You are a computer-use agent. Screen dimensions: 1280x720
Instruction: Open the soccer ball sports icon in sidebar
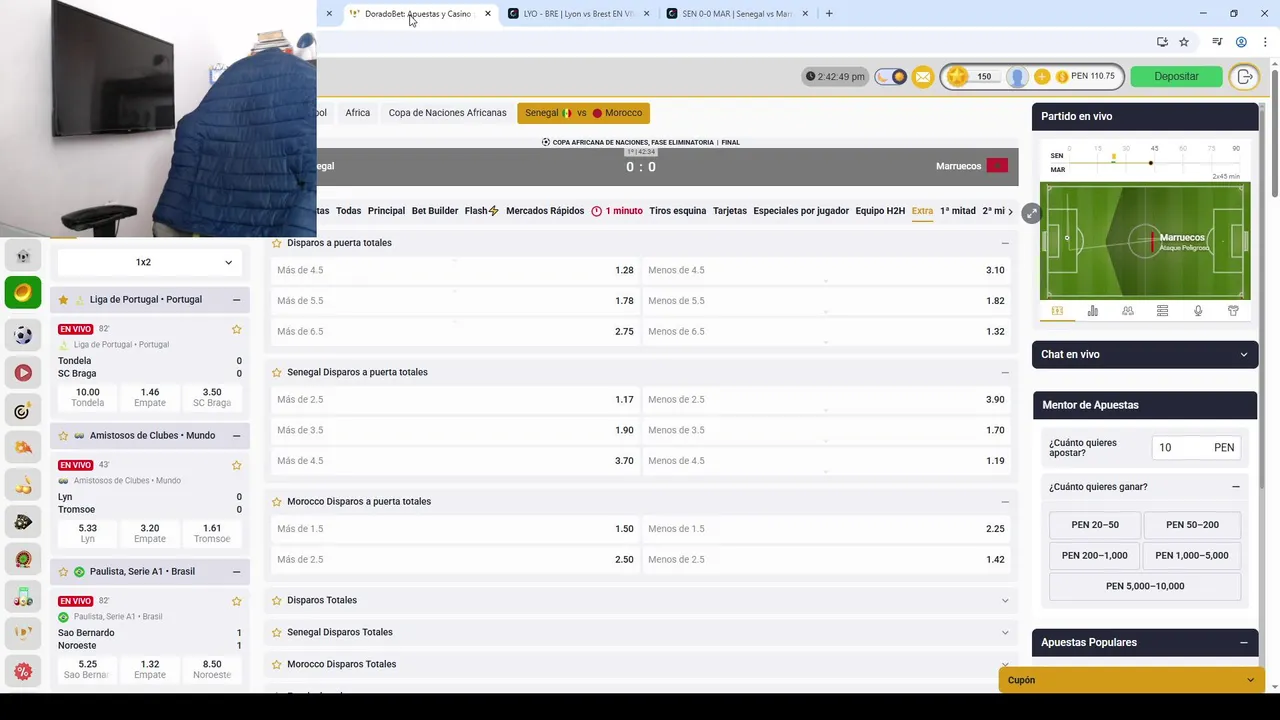23,335
